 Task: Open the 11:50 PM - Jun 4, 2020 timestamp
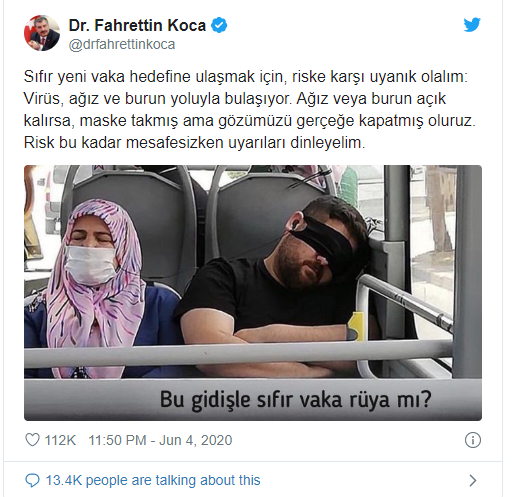160,440
